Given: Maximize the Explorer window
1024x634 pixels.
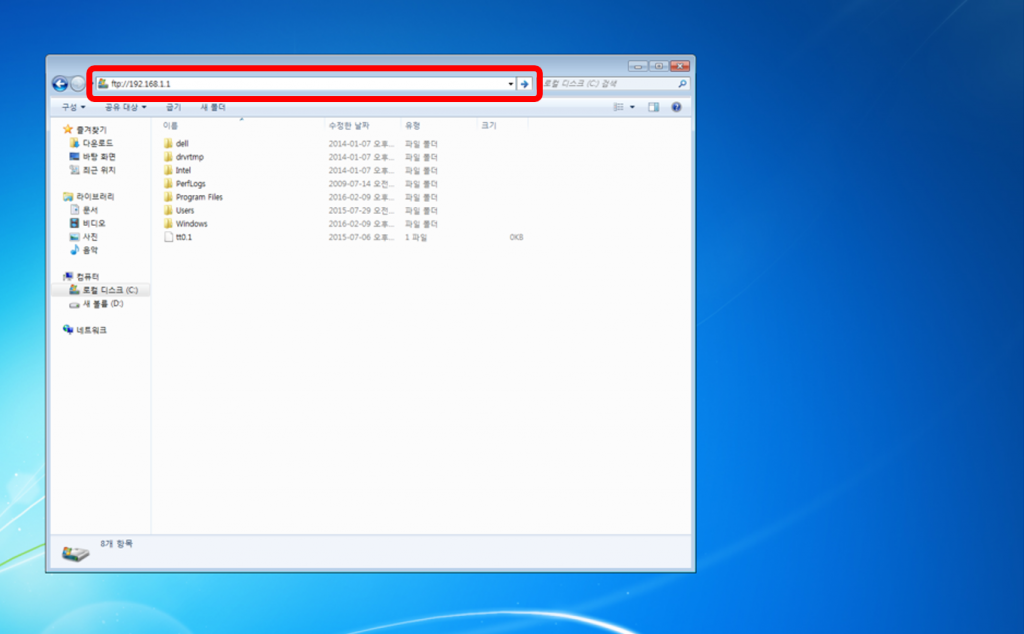Looking at the screenshot, I should click(658, 66).
